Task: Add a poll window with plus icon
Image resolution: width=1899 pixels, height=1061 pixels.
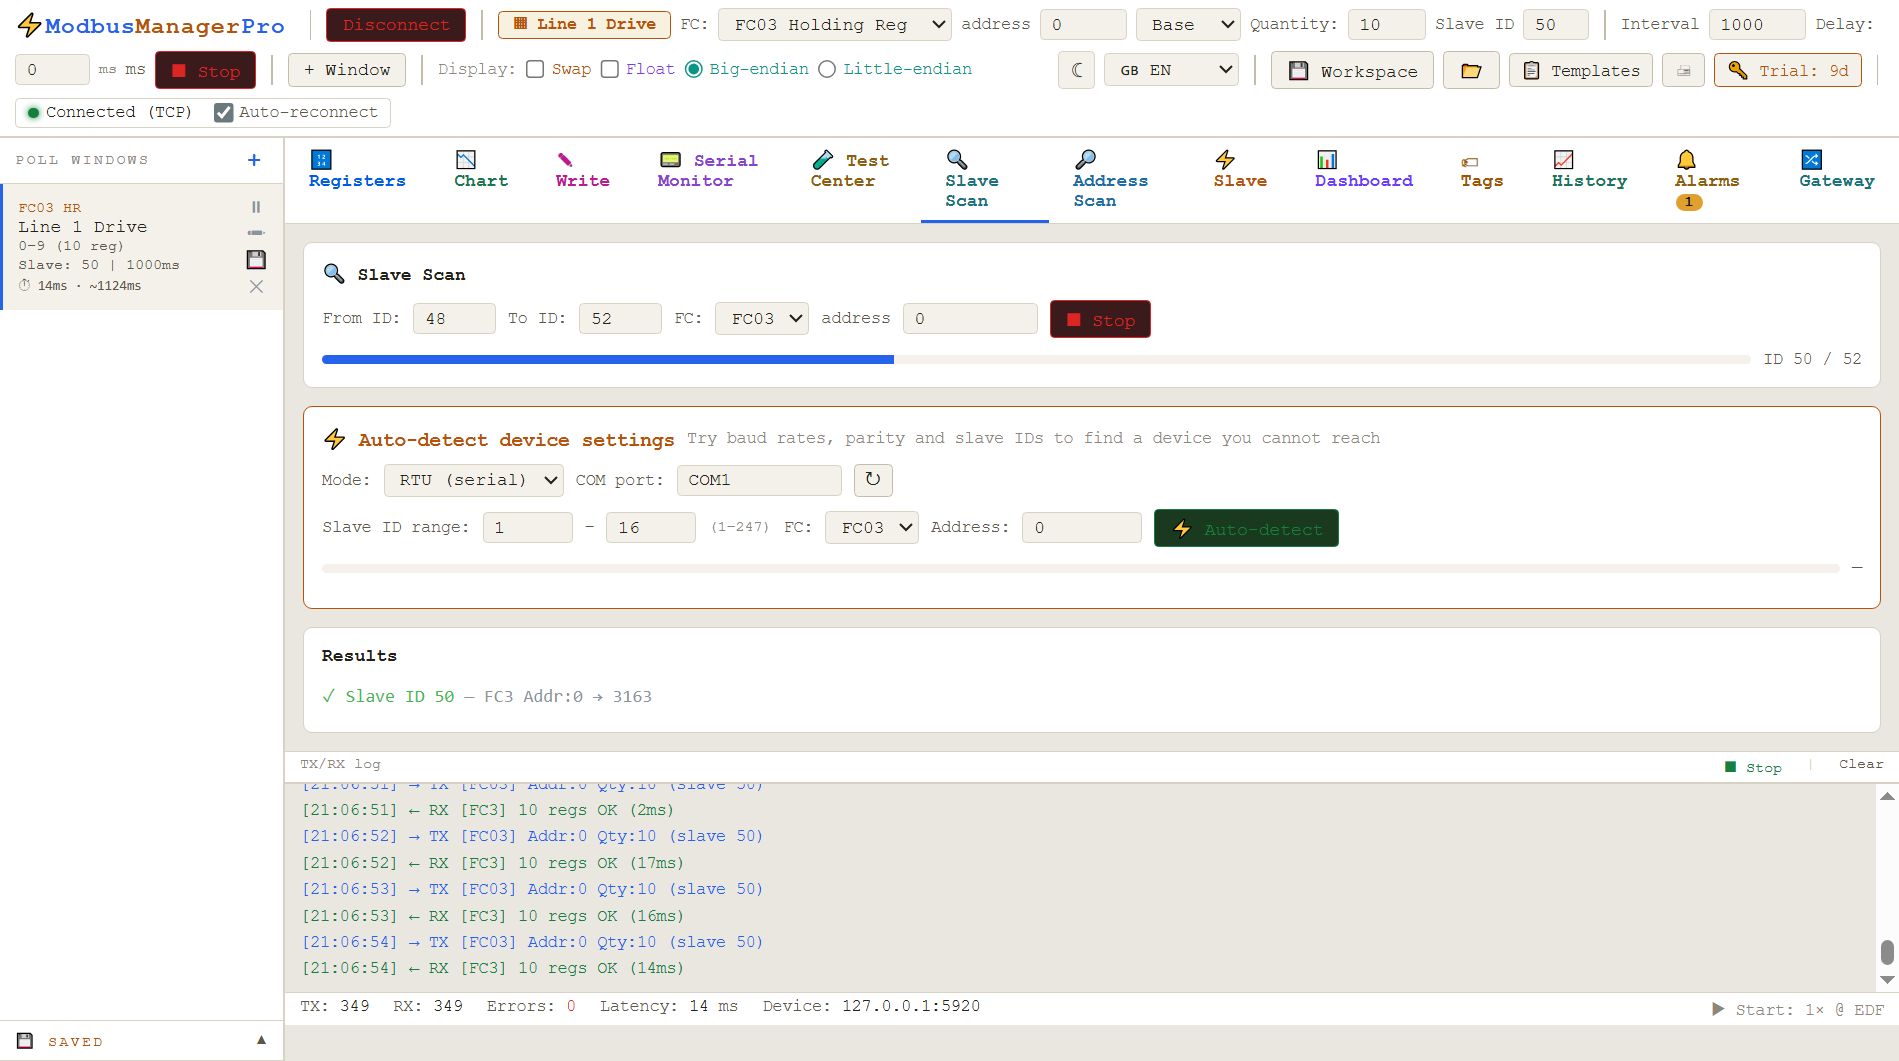Action: tap(254, 160)
